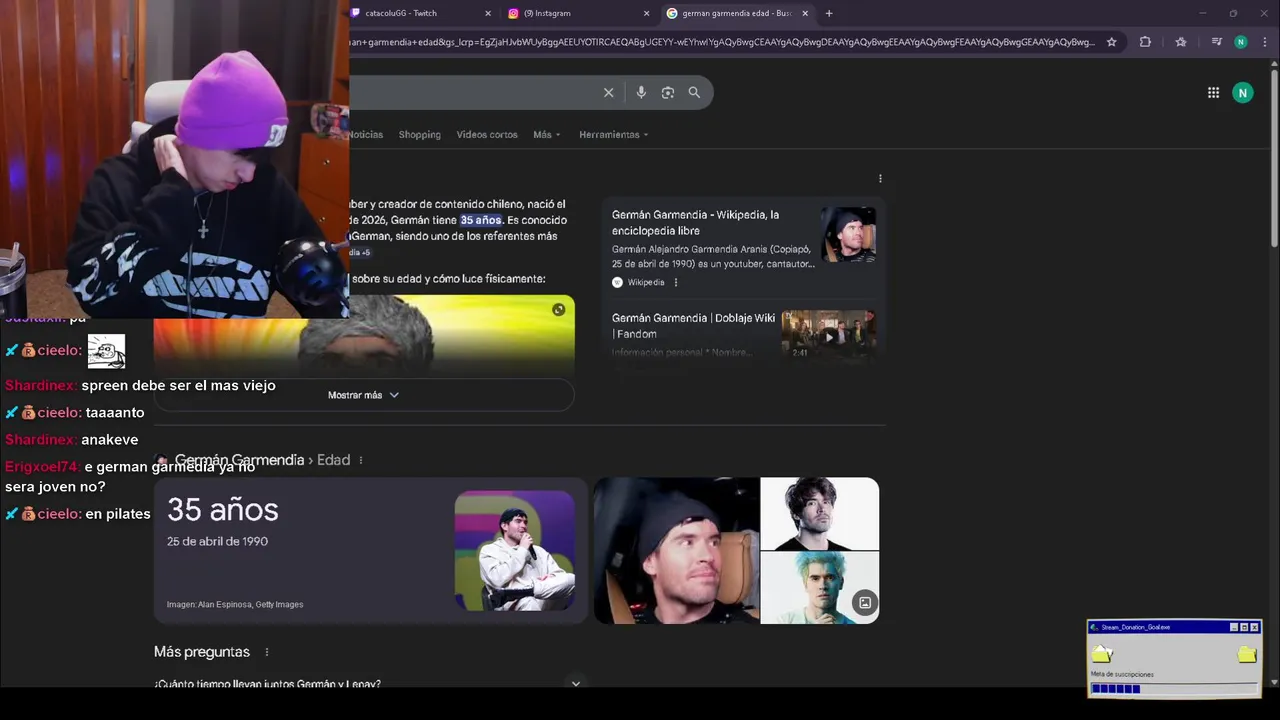Click Erigxoel74 chat message about german garmedia
Viewport: 1280px width, 720px height.
[x=130, y=477]
